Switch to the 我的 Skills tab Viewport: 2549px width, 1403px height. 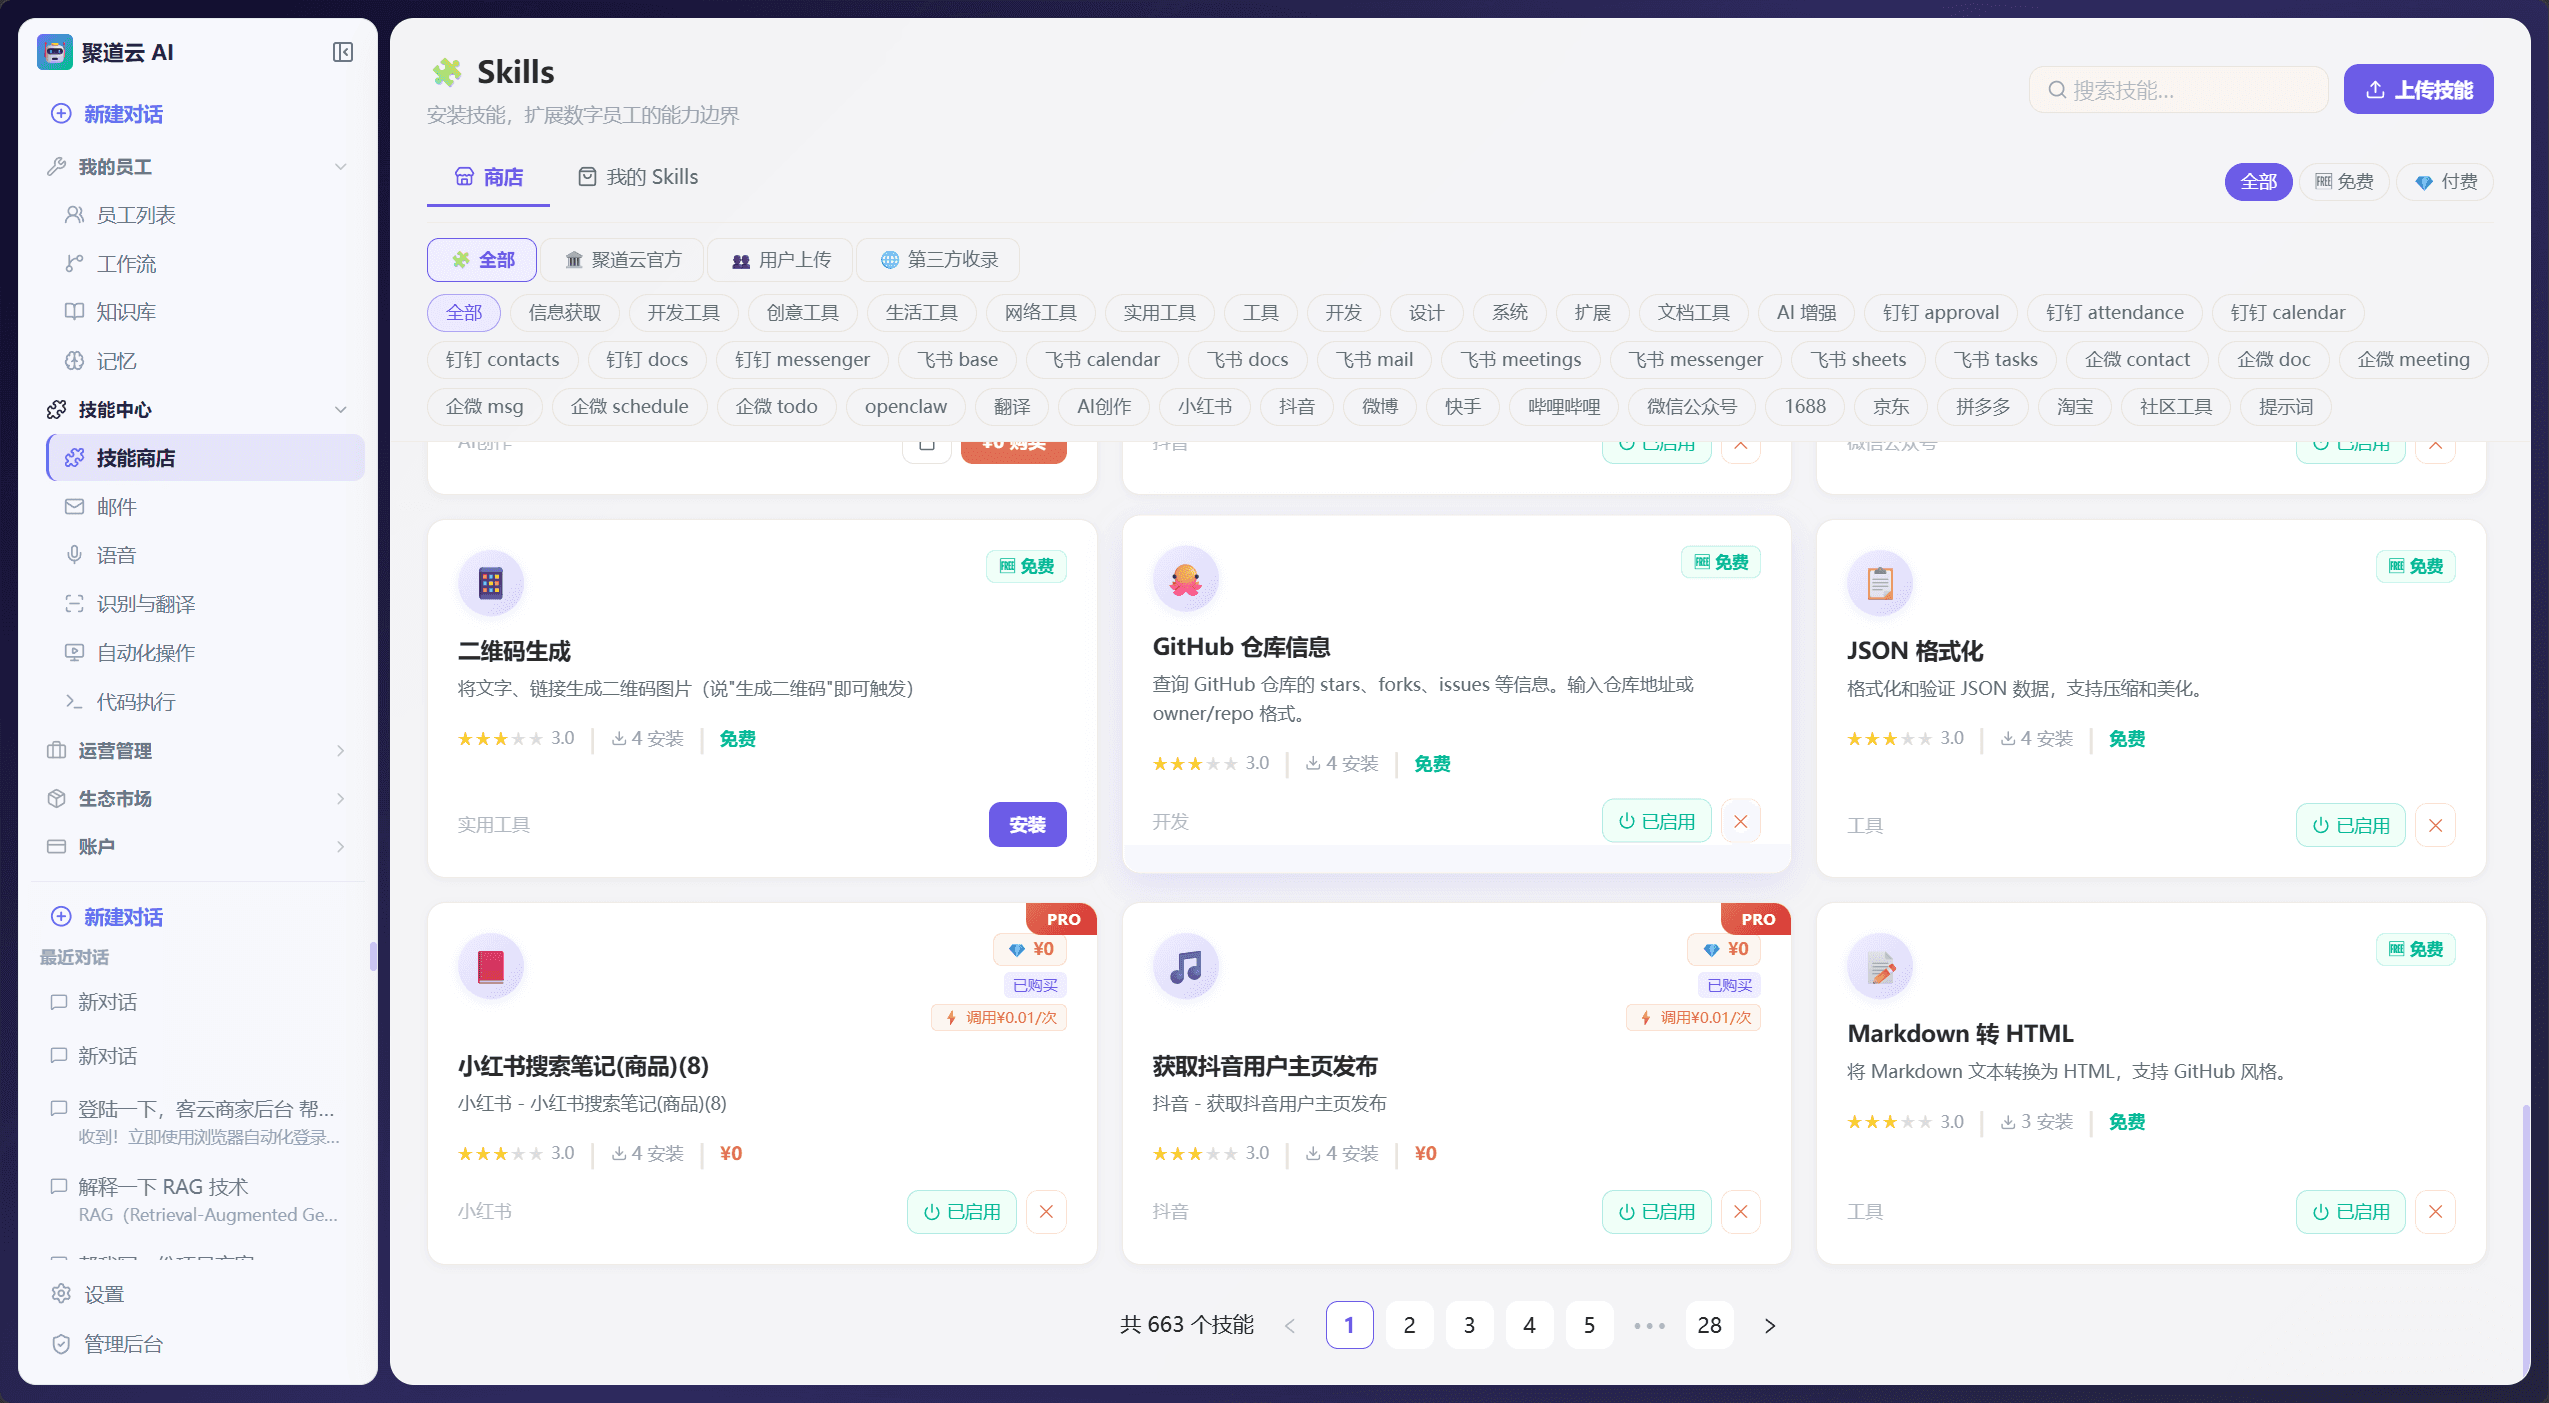tap(638, 177)
